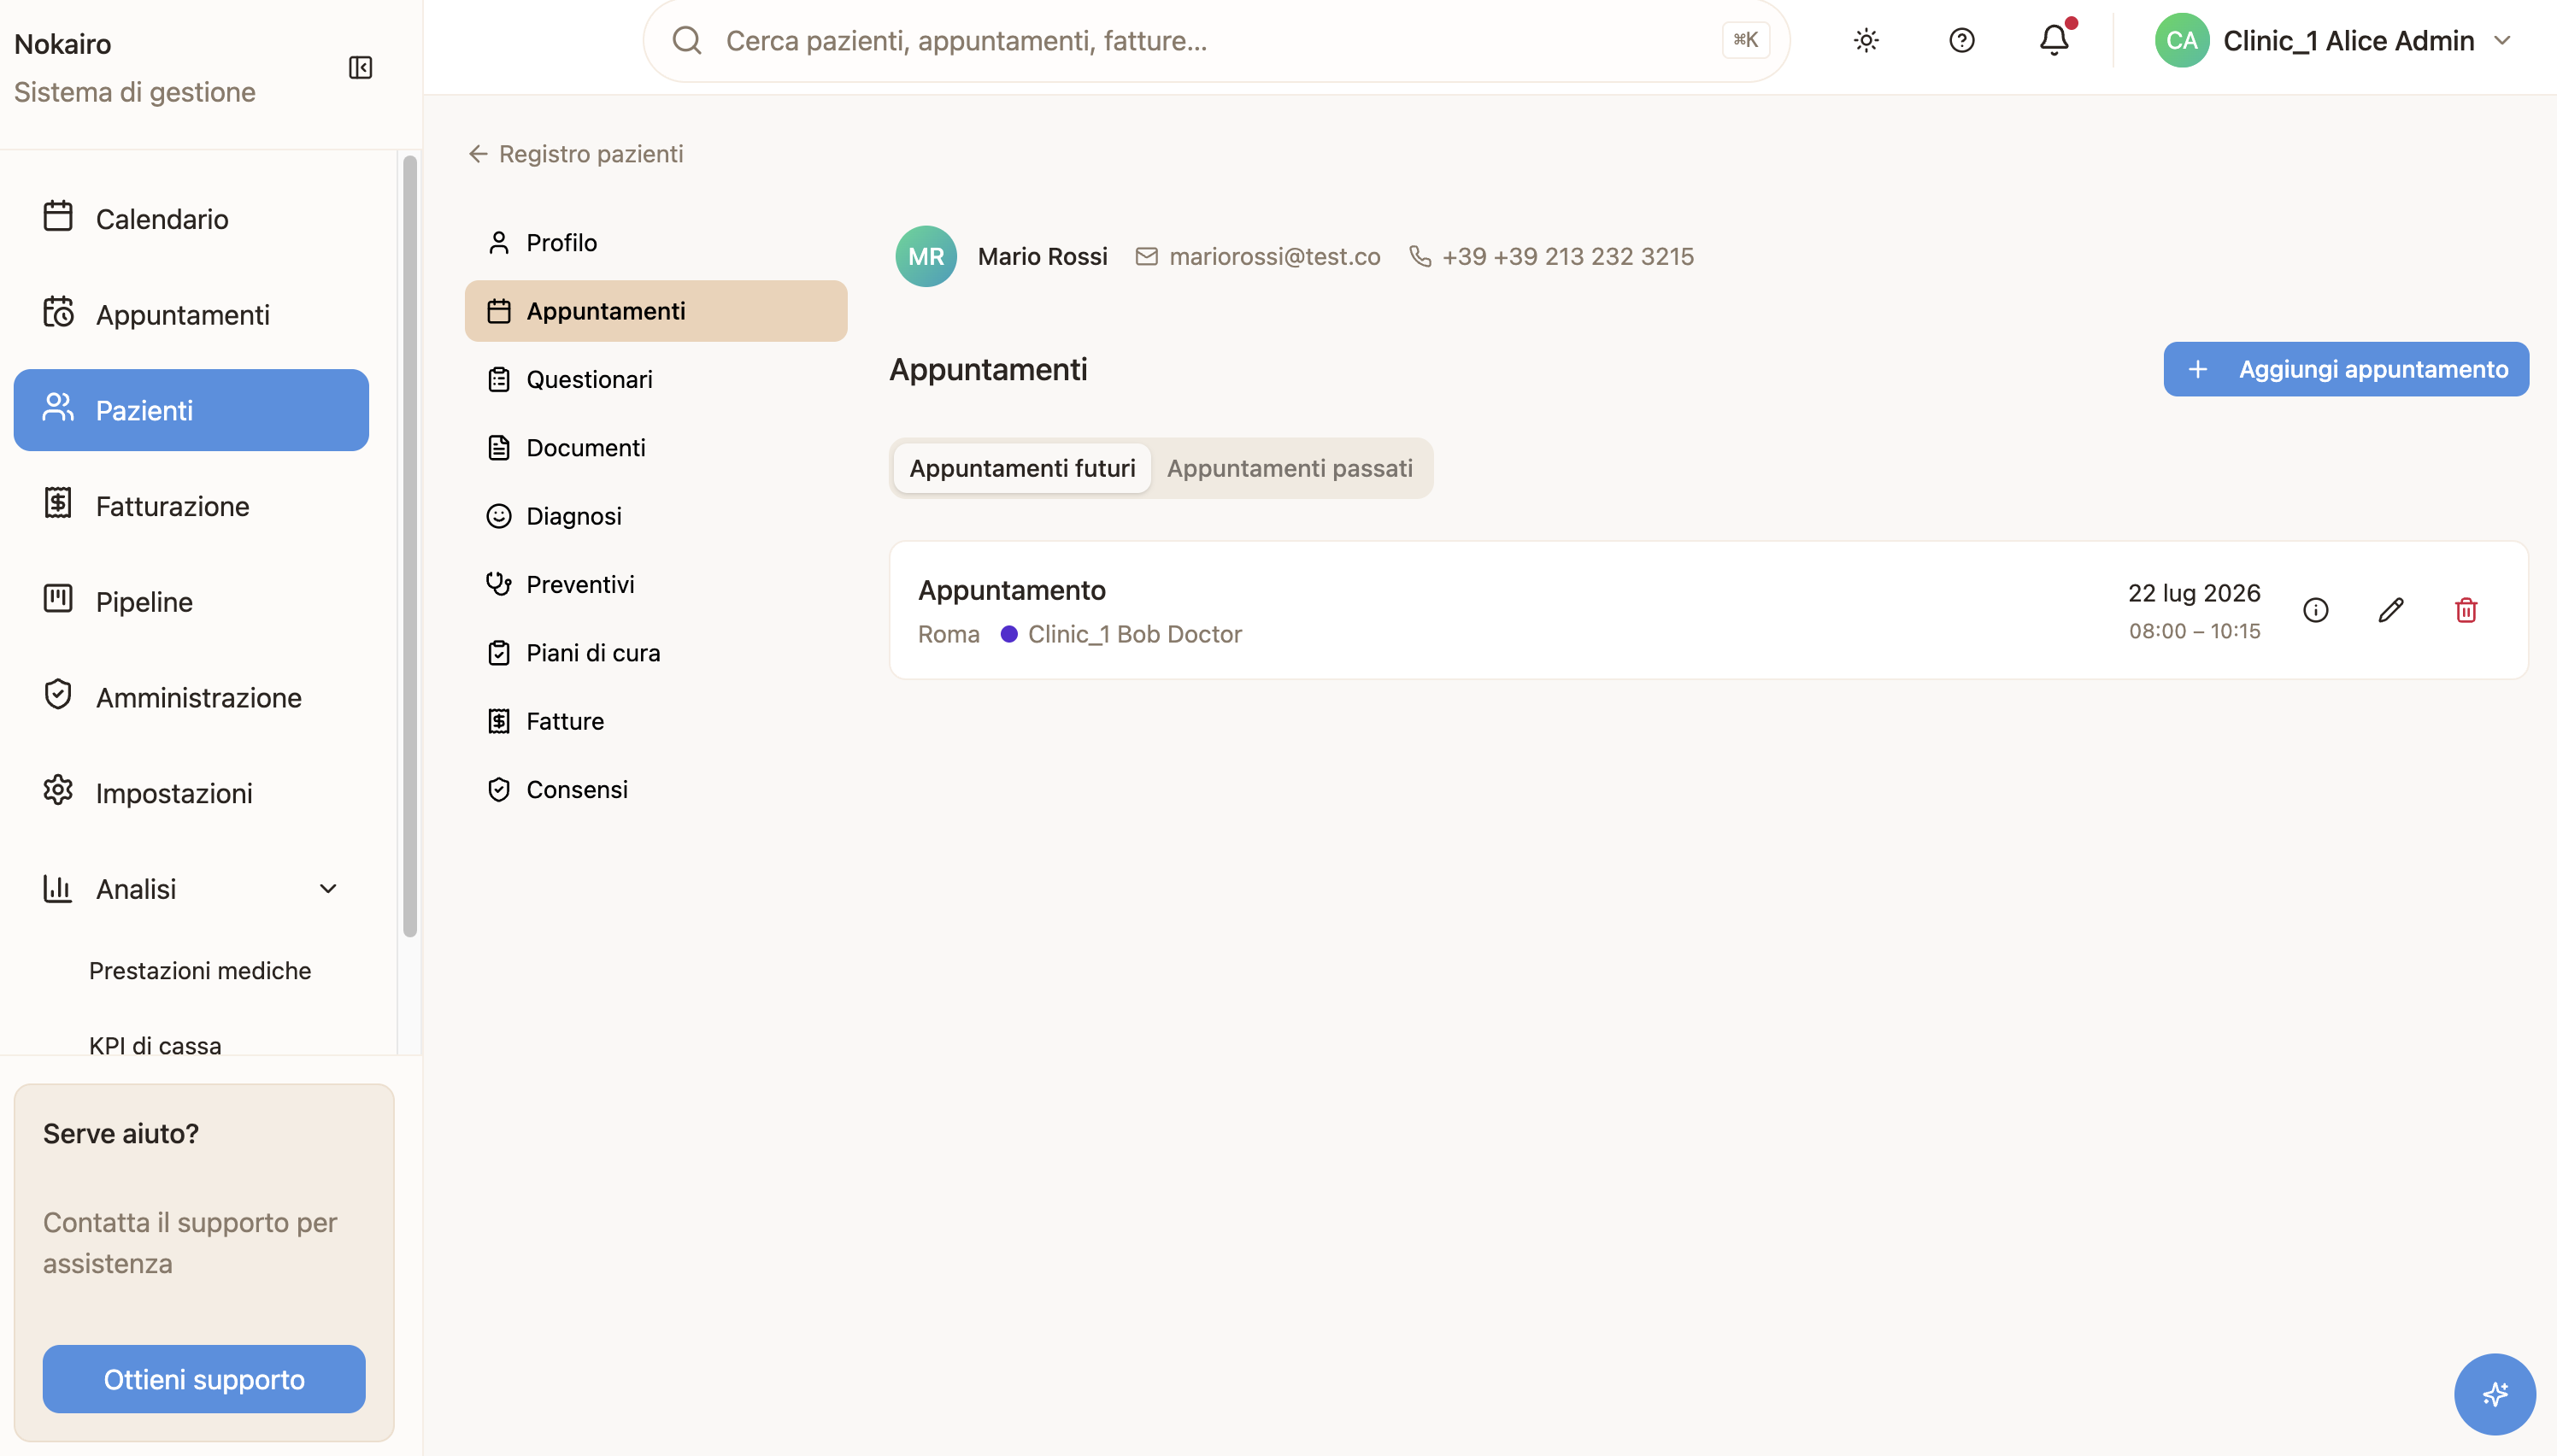Screen dimensions: 2557x1456
Task: Click Aggiungi appuntamento button
Action: pos(2346,369)
